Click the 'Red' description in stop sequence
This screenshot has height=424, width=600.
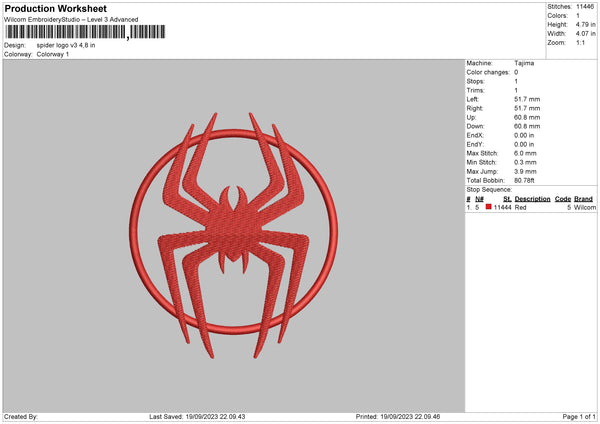click(x=520, y=207)
